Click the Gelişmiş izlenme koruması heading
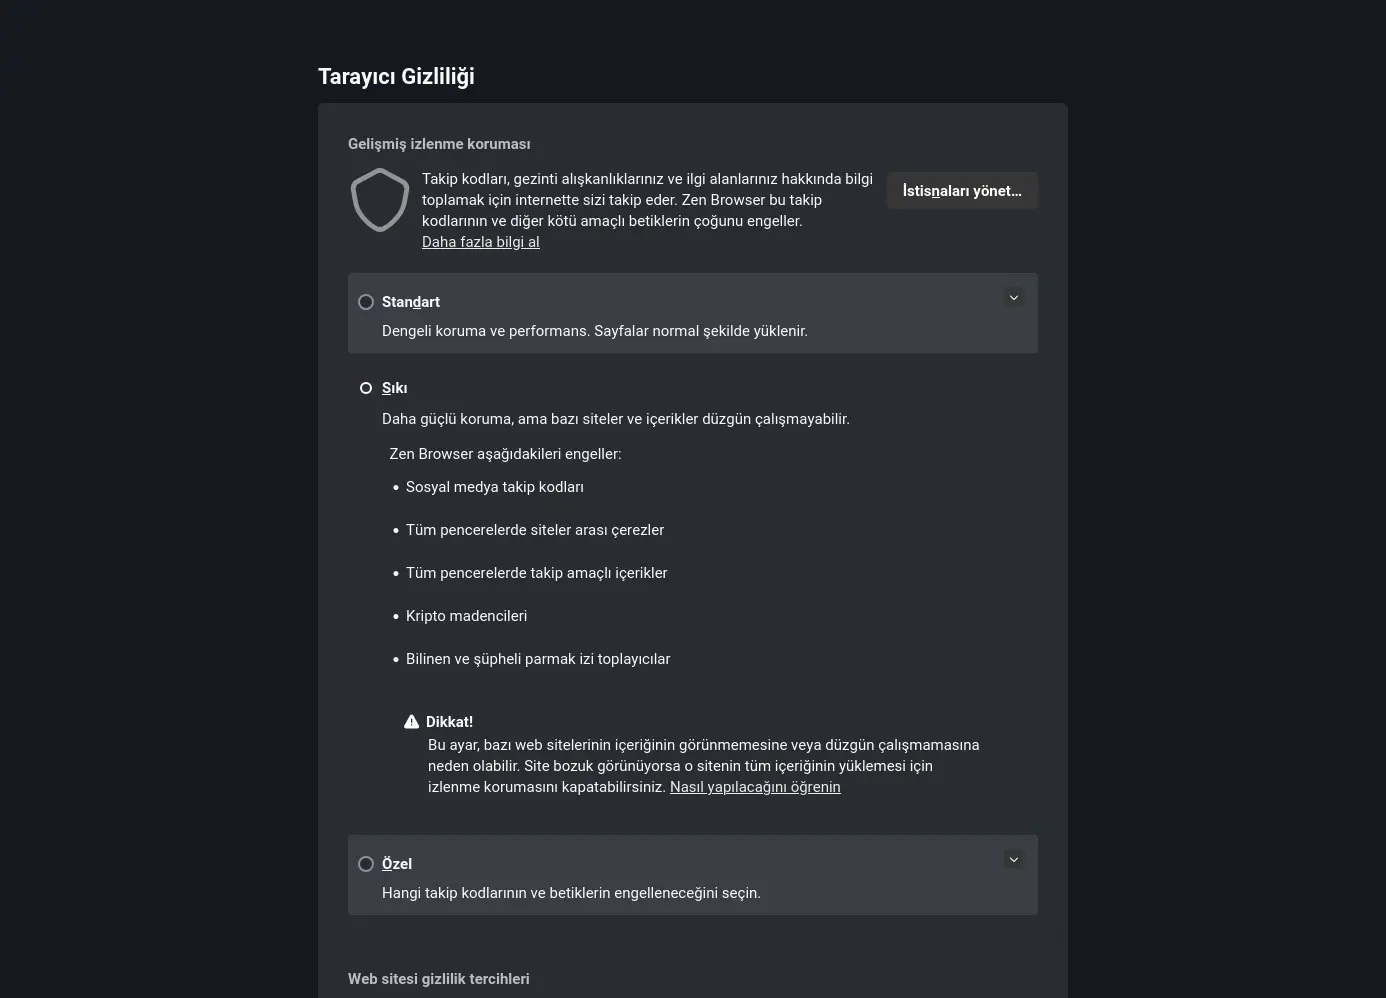This screenshot has height=998, width=1386. [x=439, y=144]
